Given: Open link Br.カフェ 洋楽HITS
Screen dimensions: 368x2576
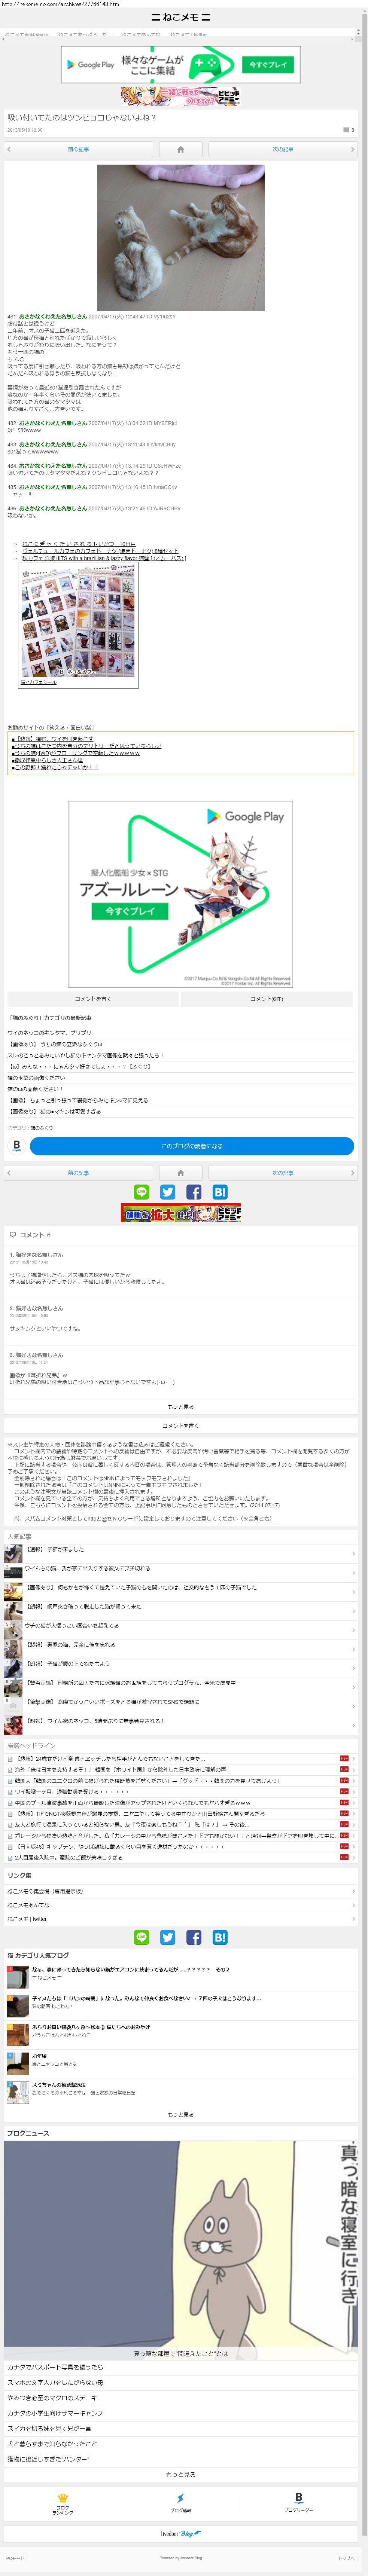Looking at the screenshot, I should 104,558.
